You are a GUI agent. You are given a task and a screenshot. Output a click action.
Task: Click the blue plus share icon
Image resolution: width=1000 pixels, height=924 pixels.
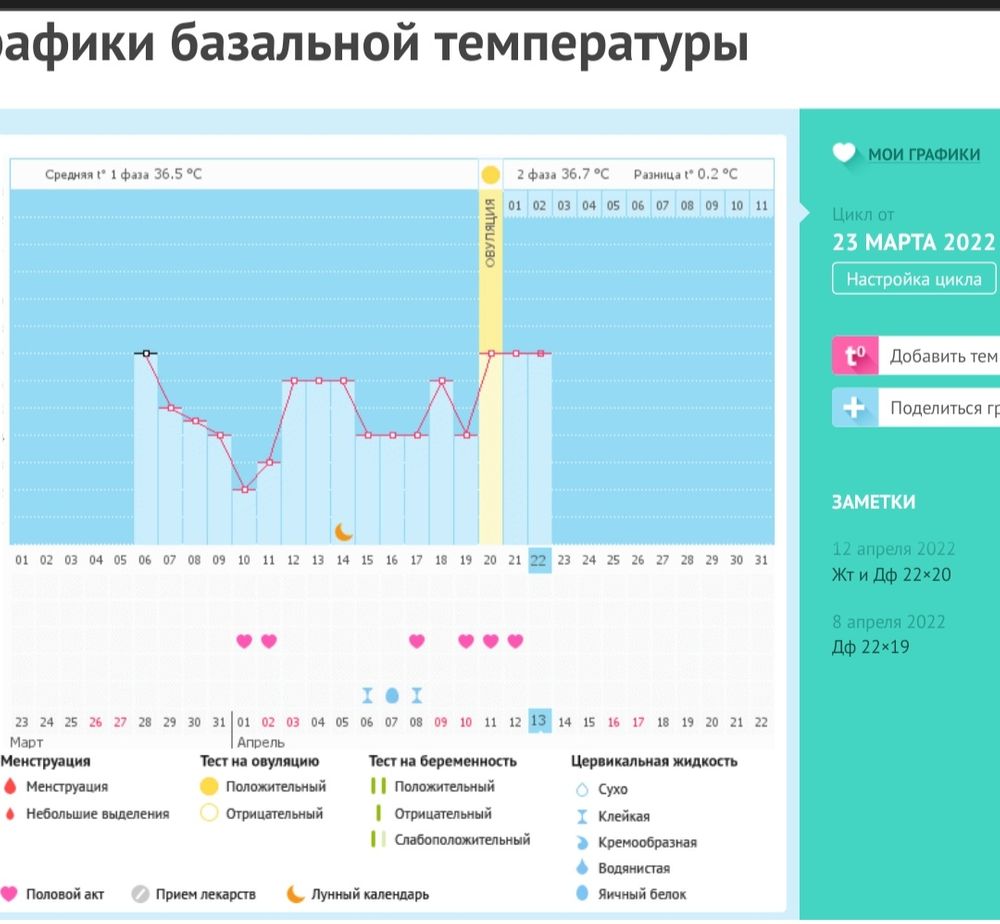[855, 408]
